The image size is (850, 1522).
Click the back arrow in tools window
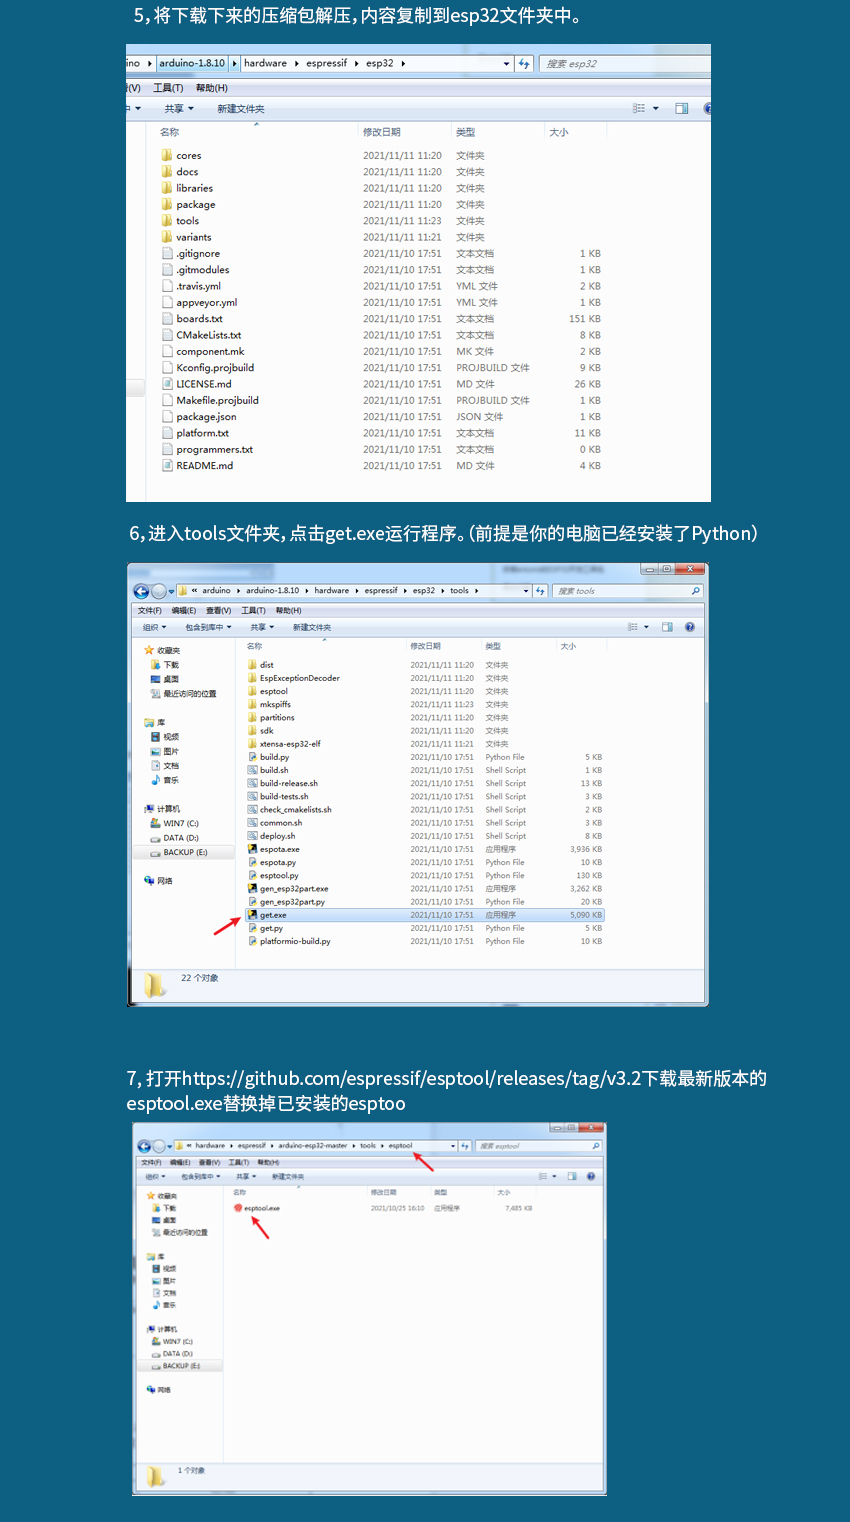[x=141, y=591]
